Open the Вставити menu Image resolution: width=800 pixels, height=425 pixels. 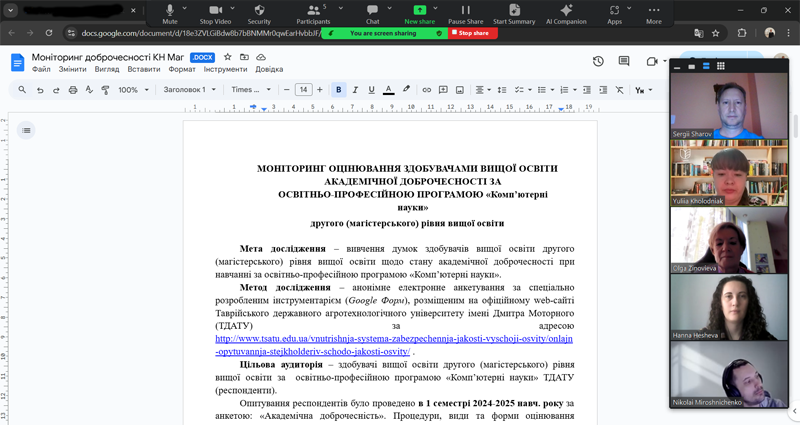coord(144,69)
